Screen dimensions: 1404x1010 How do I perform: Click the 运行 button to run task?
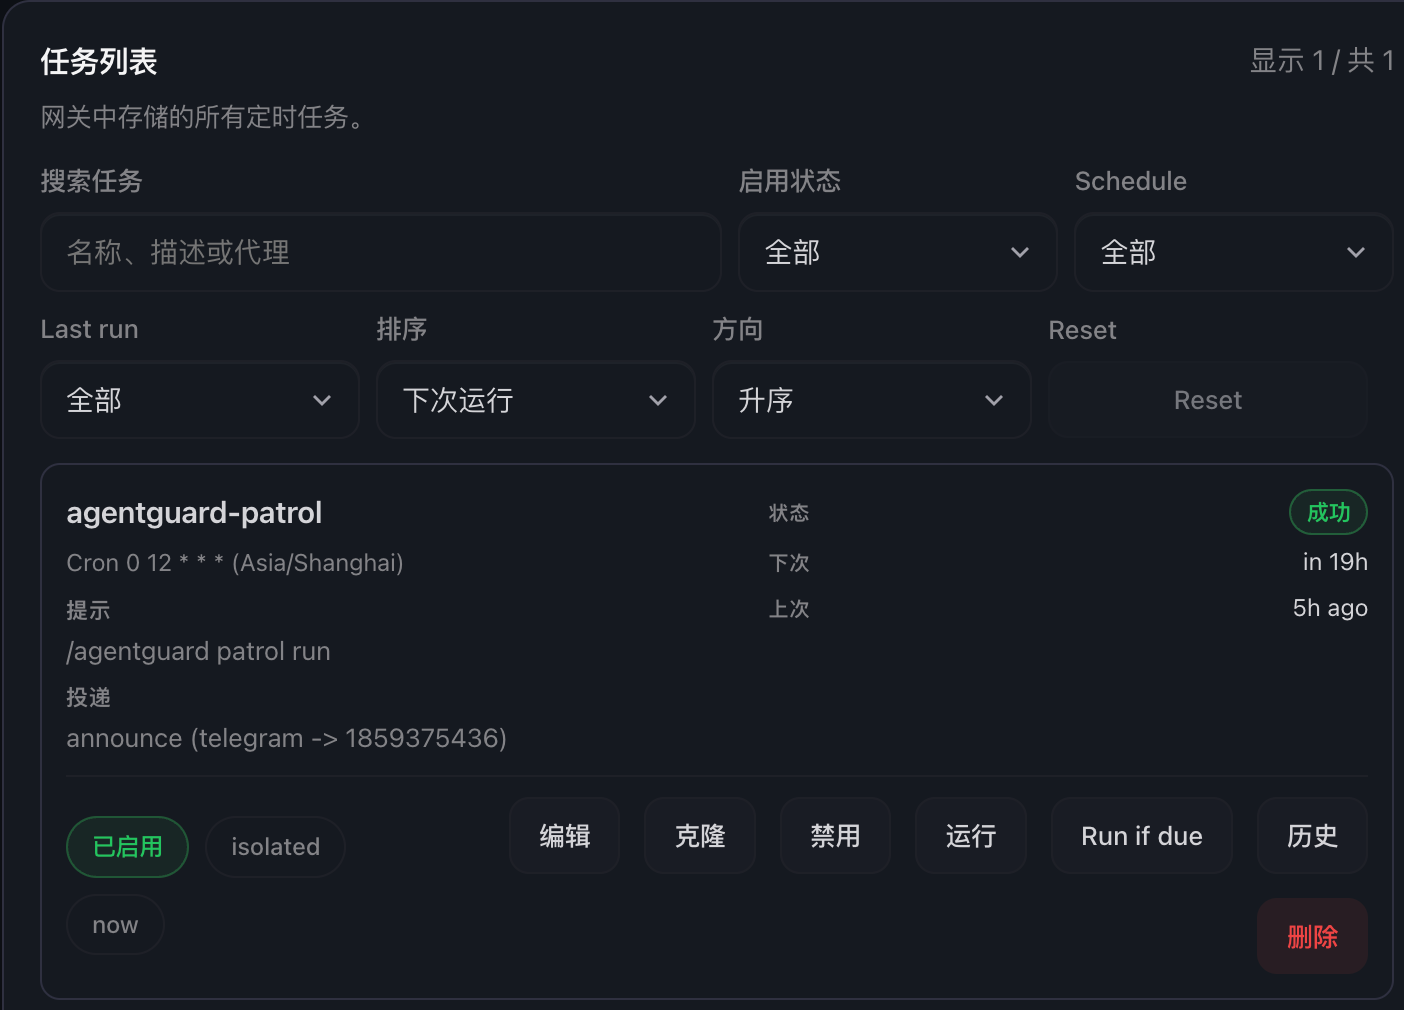(x=971, y=836)
